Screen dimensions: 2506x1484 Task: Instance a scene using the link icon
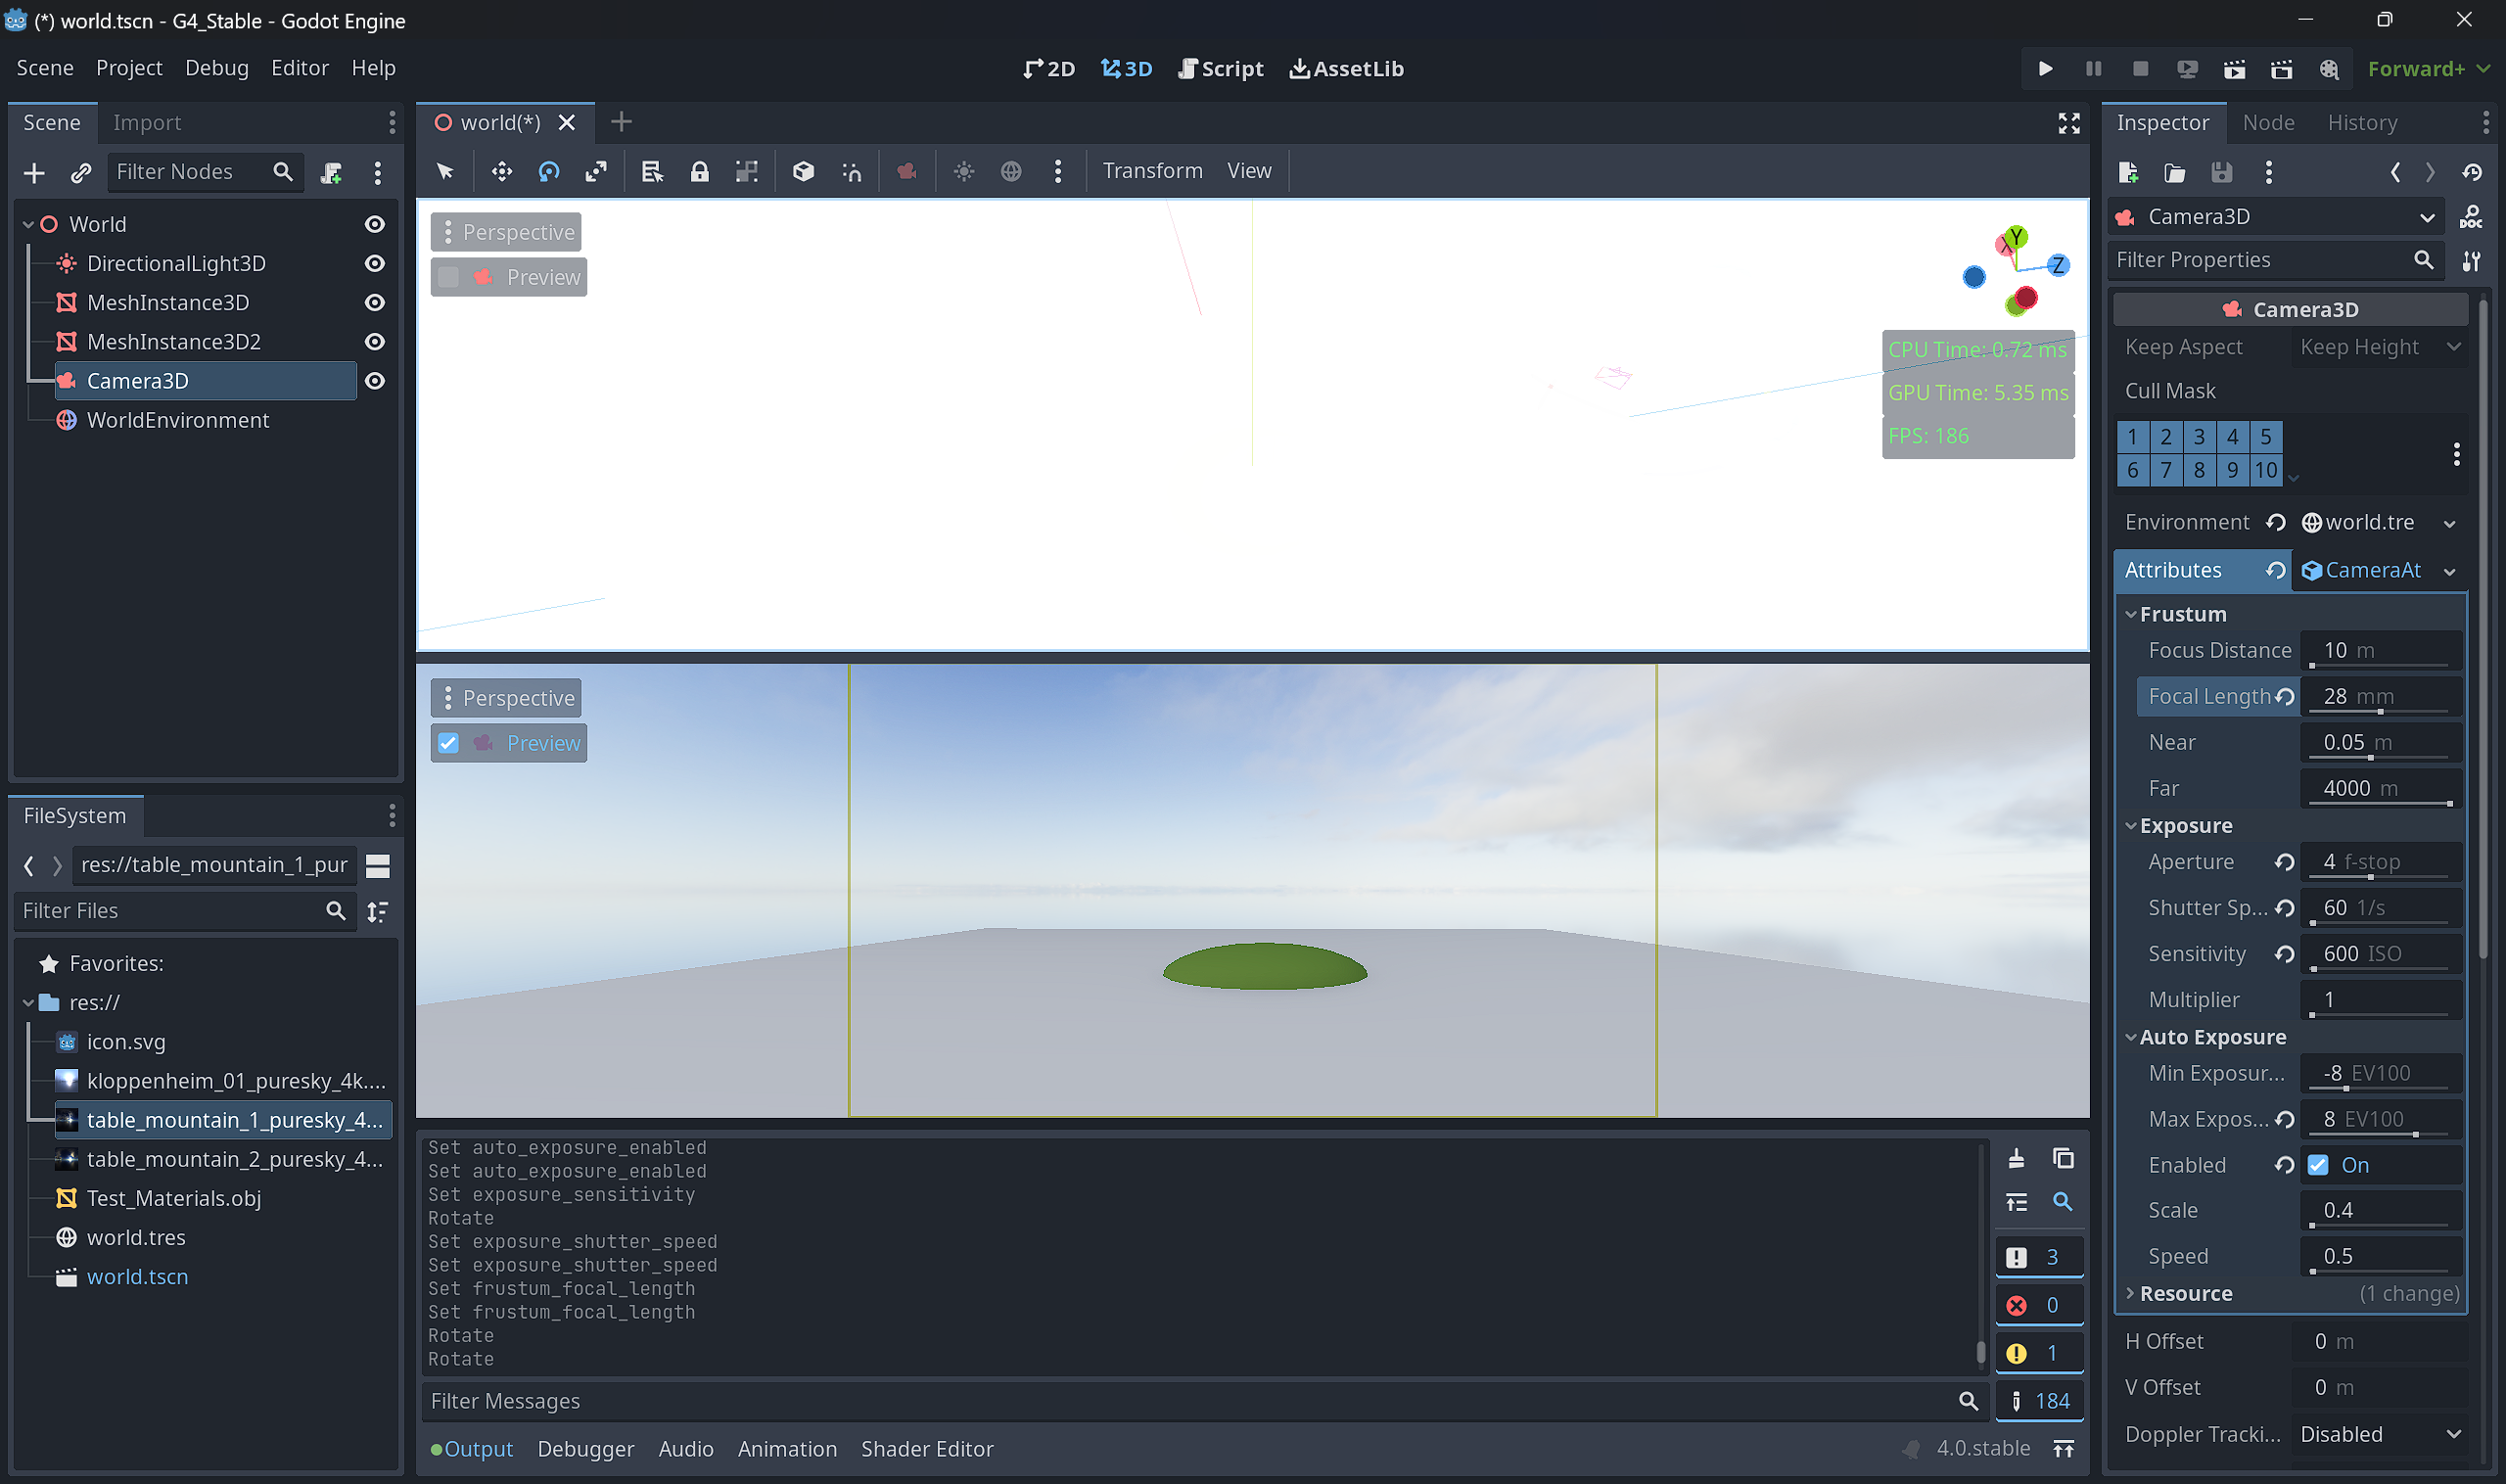point(80,172)
